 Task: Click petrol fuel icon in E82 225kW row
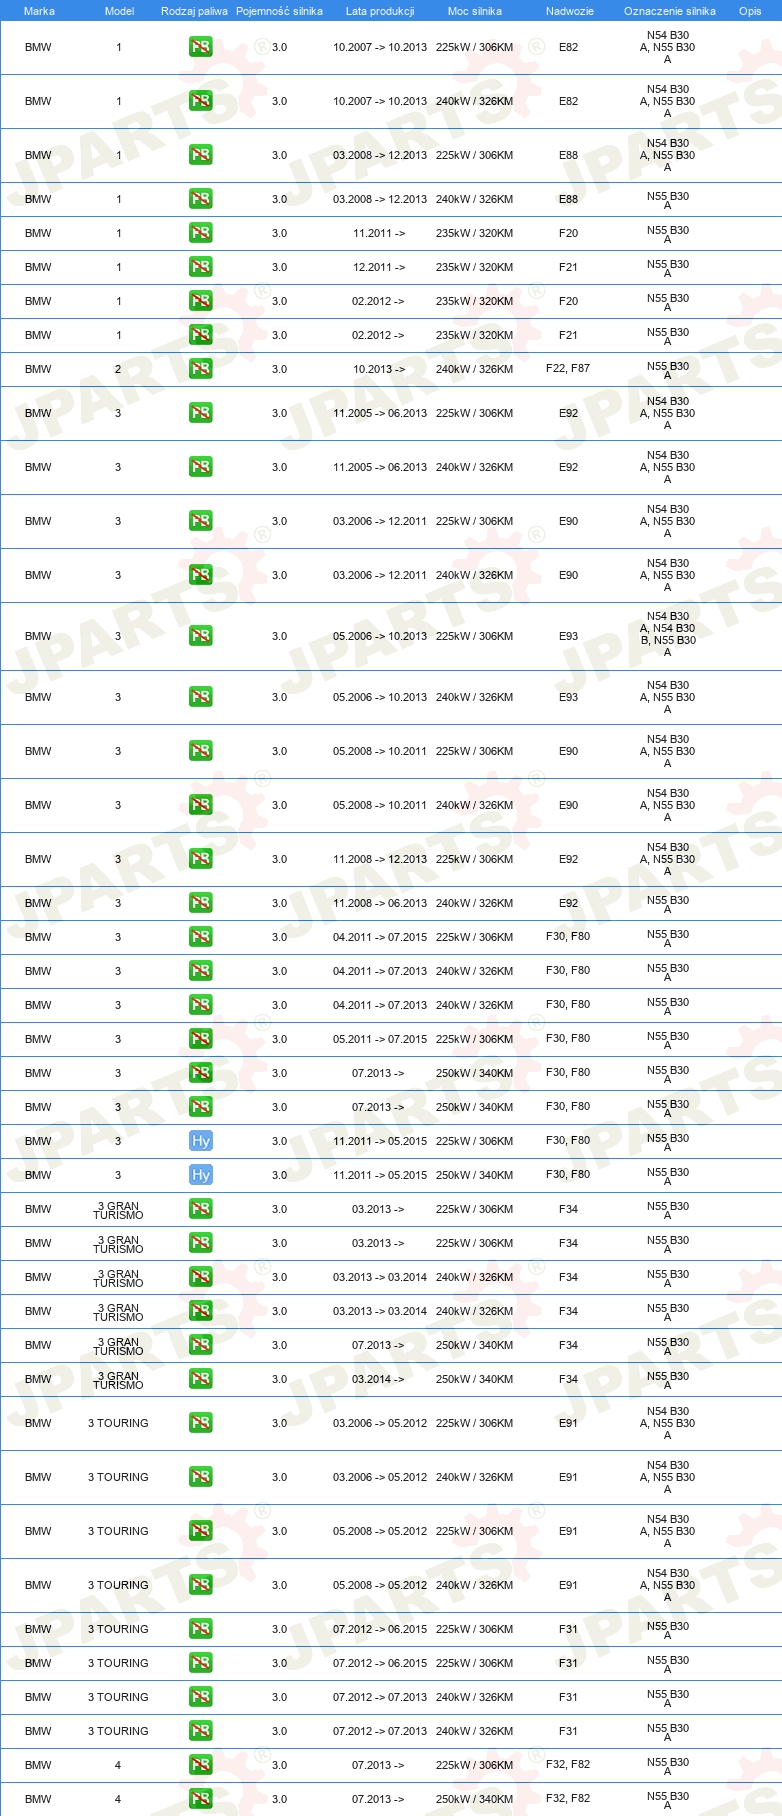[x=201, y=47]
